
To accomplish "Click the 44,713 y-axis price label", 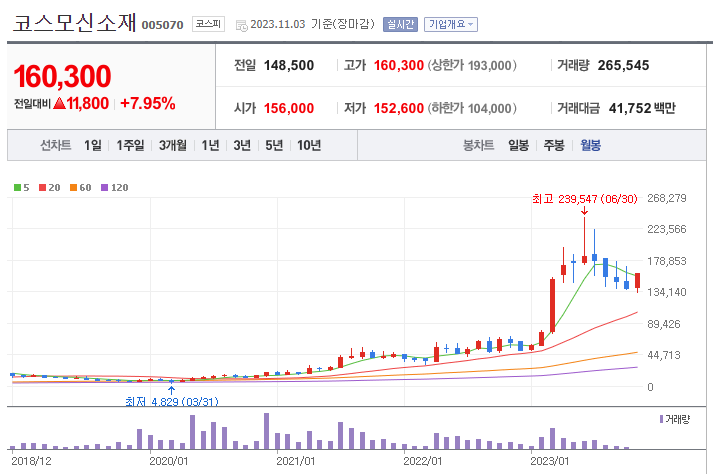I will [664, 355].
